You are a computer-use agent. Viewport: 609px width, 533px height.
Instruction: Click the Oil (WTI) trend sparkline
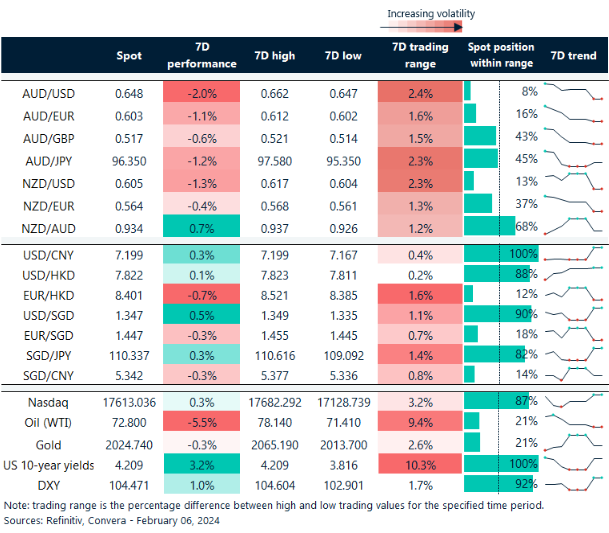click(573, 421)
